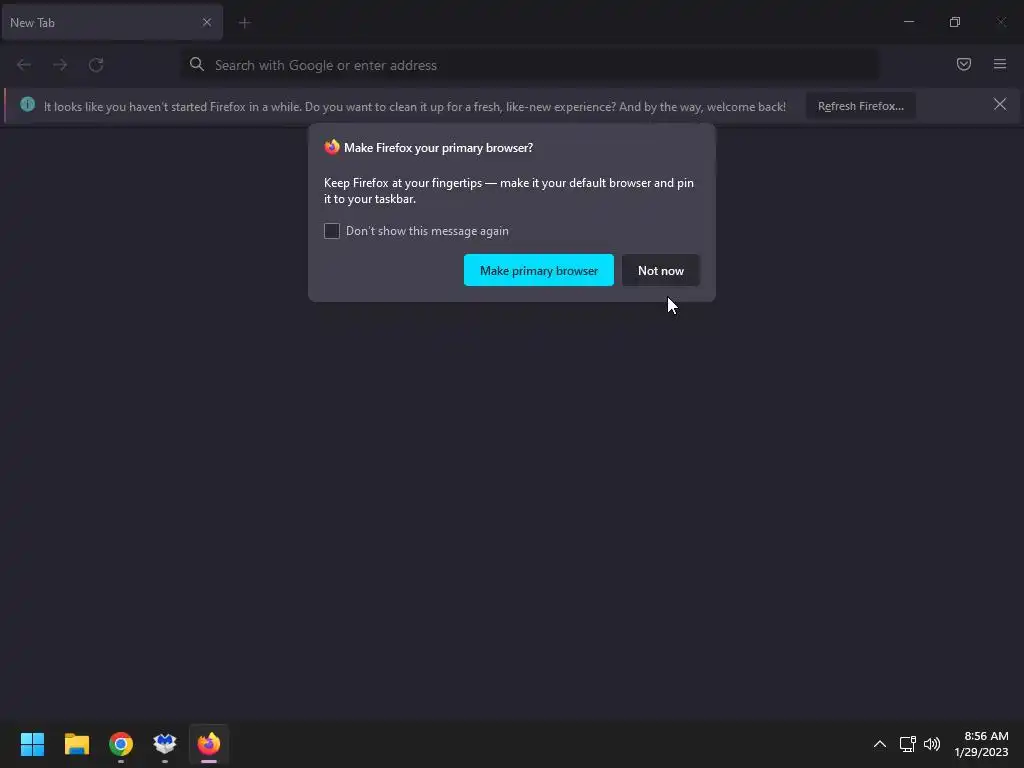
Task: Click the Firefox taskbar icon
Action: point(209,744)
